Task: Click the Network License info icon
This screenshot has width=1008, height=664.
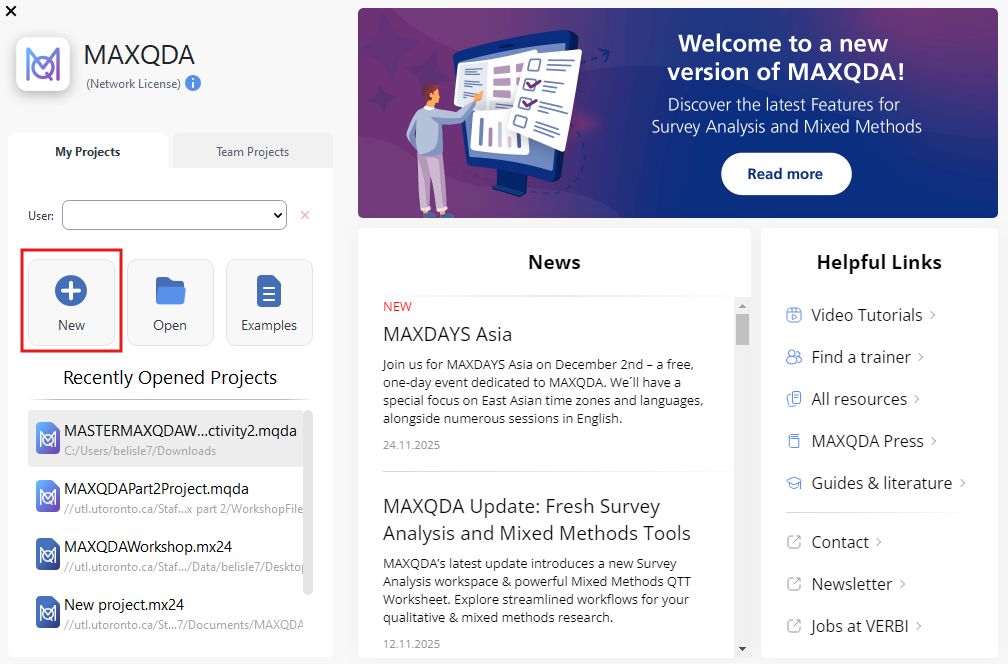Action: tap(193, 84)
